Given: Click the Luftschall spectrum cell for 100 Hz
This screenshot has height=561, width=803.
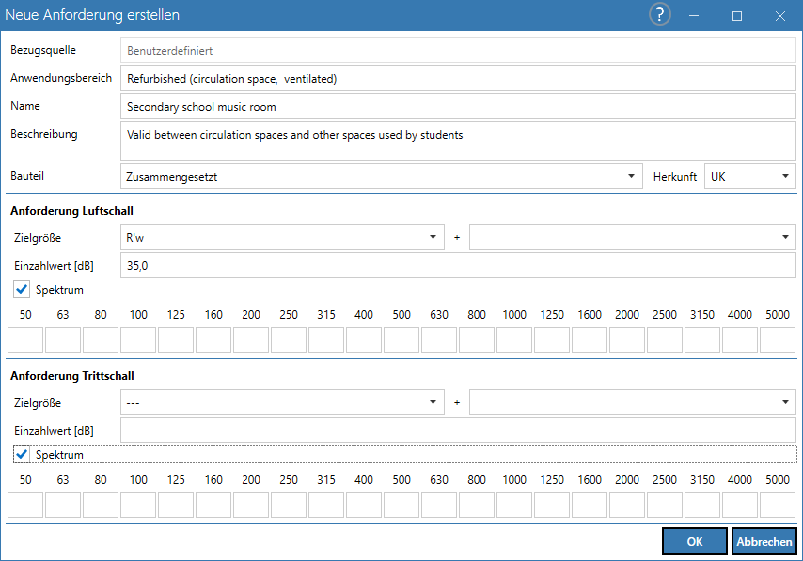Looking at the screenshot, I should coord(138,340).
